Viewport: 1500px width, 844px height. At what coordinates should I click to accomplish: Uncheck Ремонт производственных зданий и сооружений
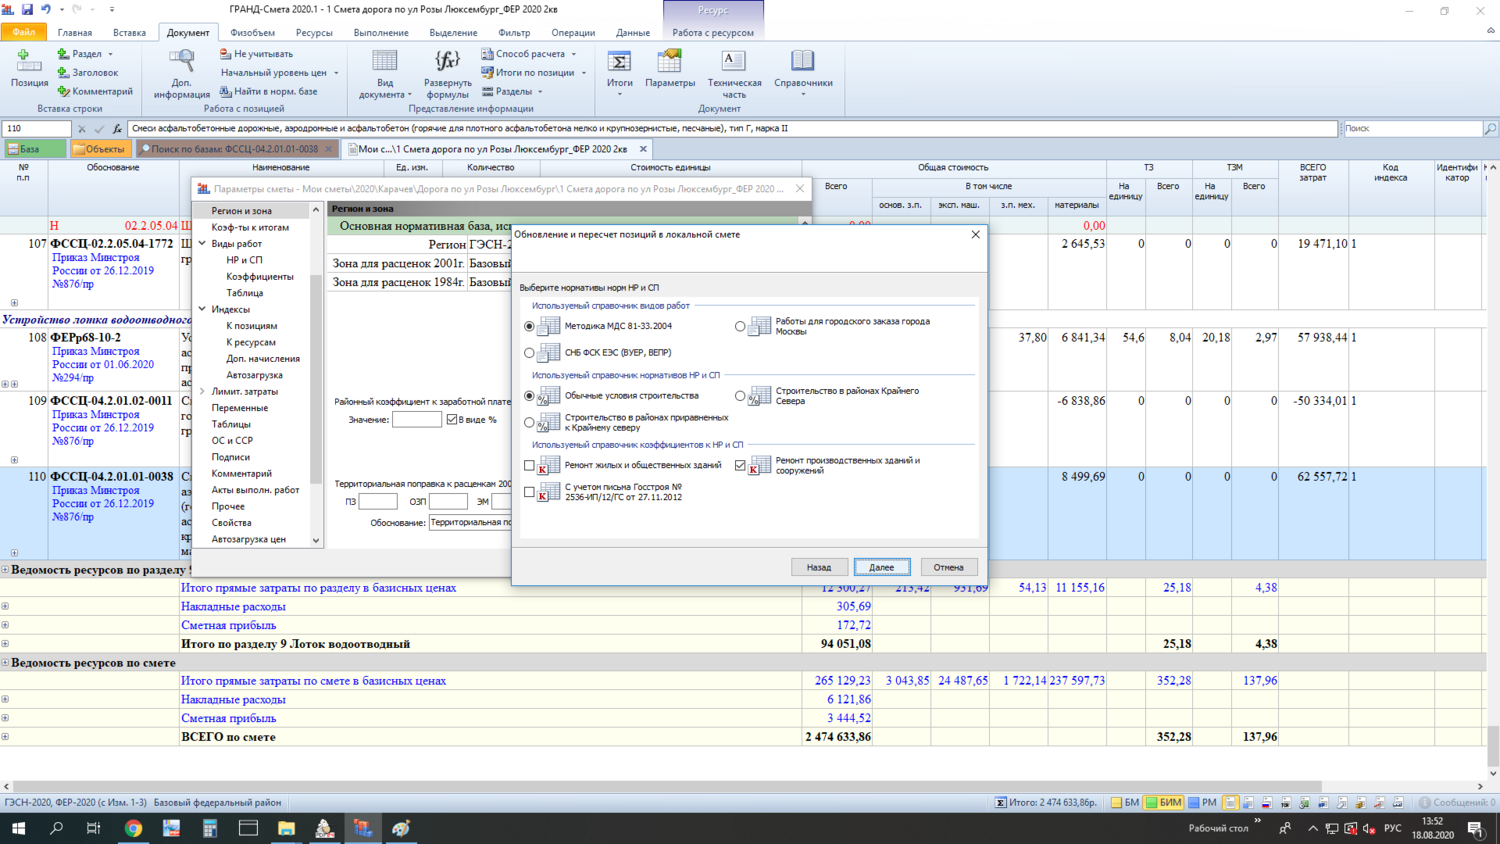coord(740,465)
